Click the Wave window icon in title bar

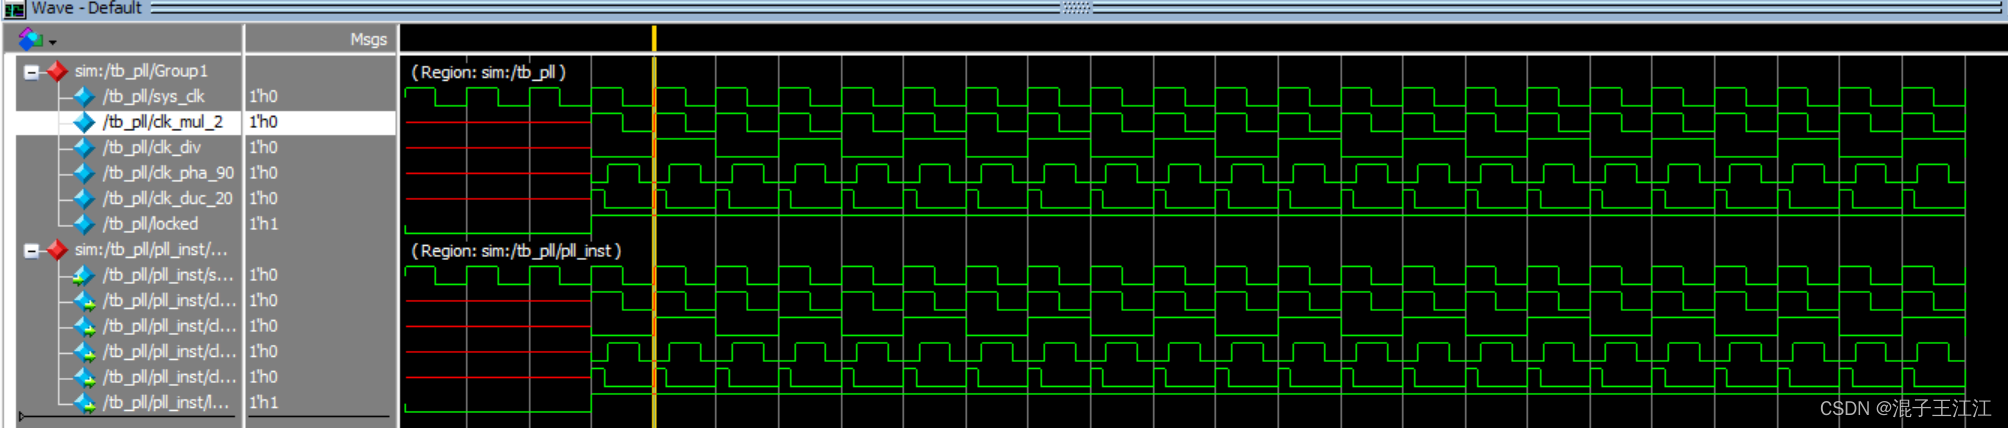click(14, 9)
